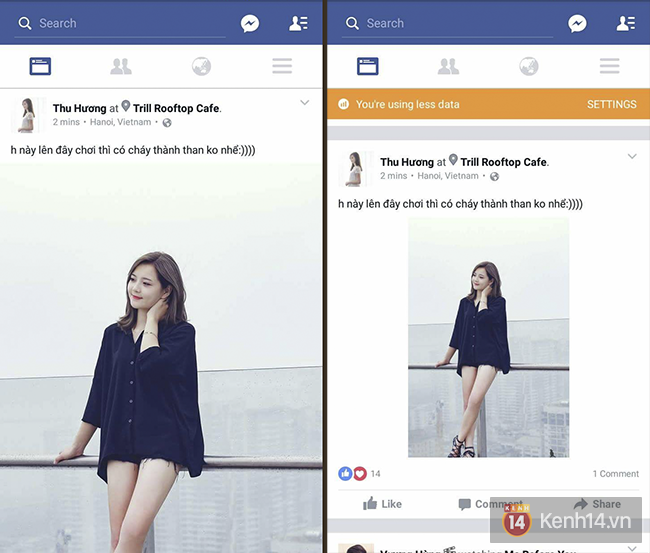Select News Feed tab on left screen
650x553 pixels.
[40, 66]
